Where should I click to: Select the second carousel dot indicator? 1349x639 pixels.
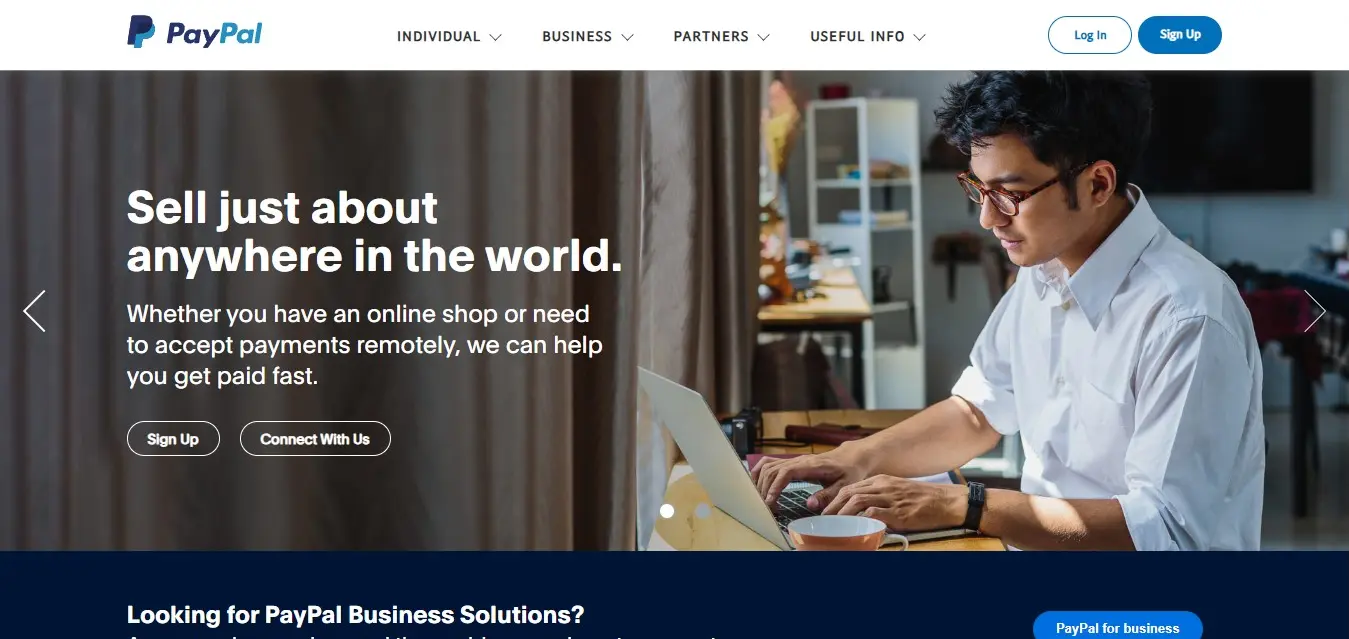[703, 511]
